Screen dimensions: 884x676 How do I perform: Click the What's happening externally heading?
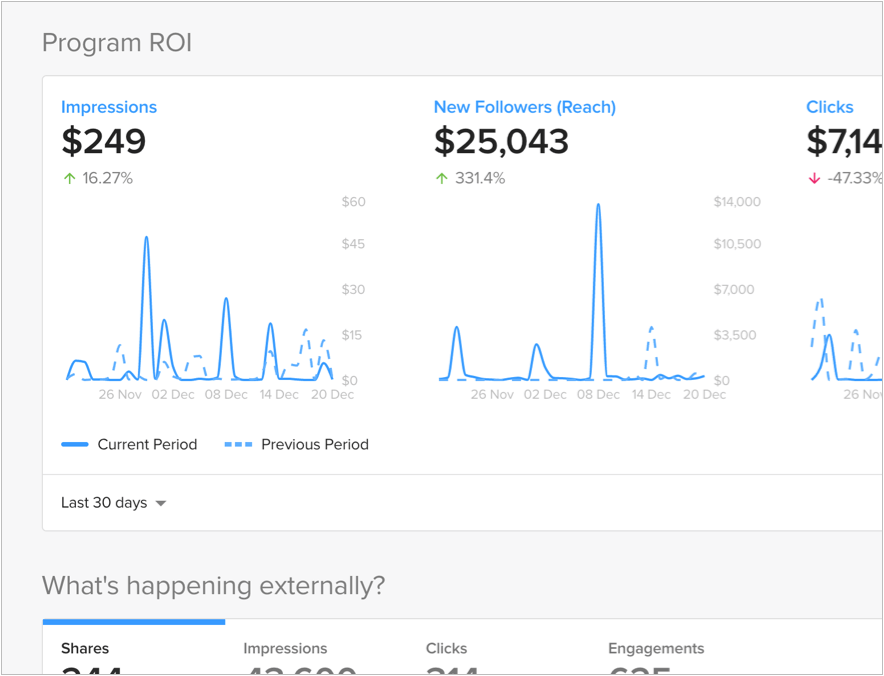click(x=213, y=586)
